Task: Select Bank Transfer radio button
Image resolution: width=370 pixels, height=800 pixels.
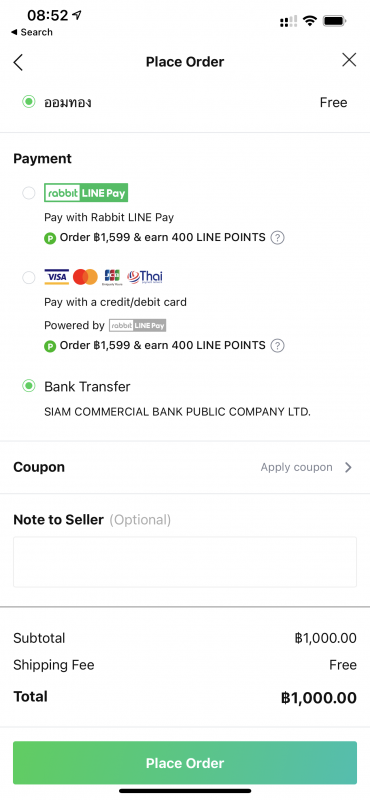Action: [29, 386]
